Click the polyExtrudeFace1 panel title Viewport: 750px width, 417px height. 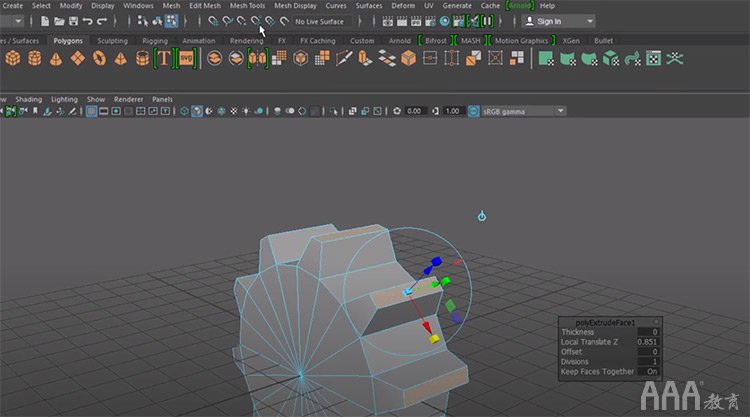605,323
